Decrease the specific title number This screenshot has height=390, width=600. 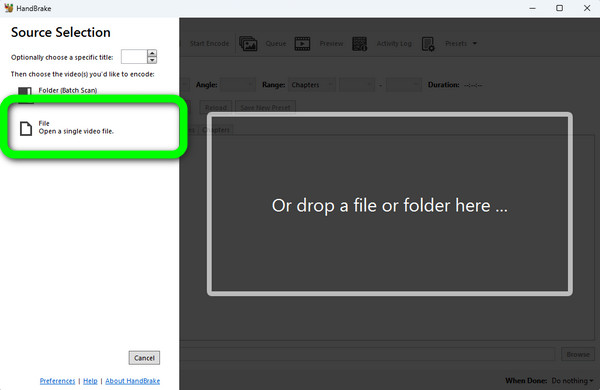(x=152, y=60)
